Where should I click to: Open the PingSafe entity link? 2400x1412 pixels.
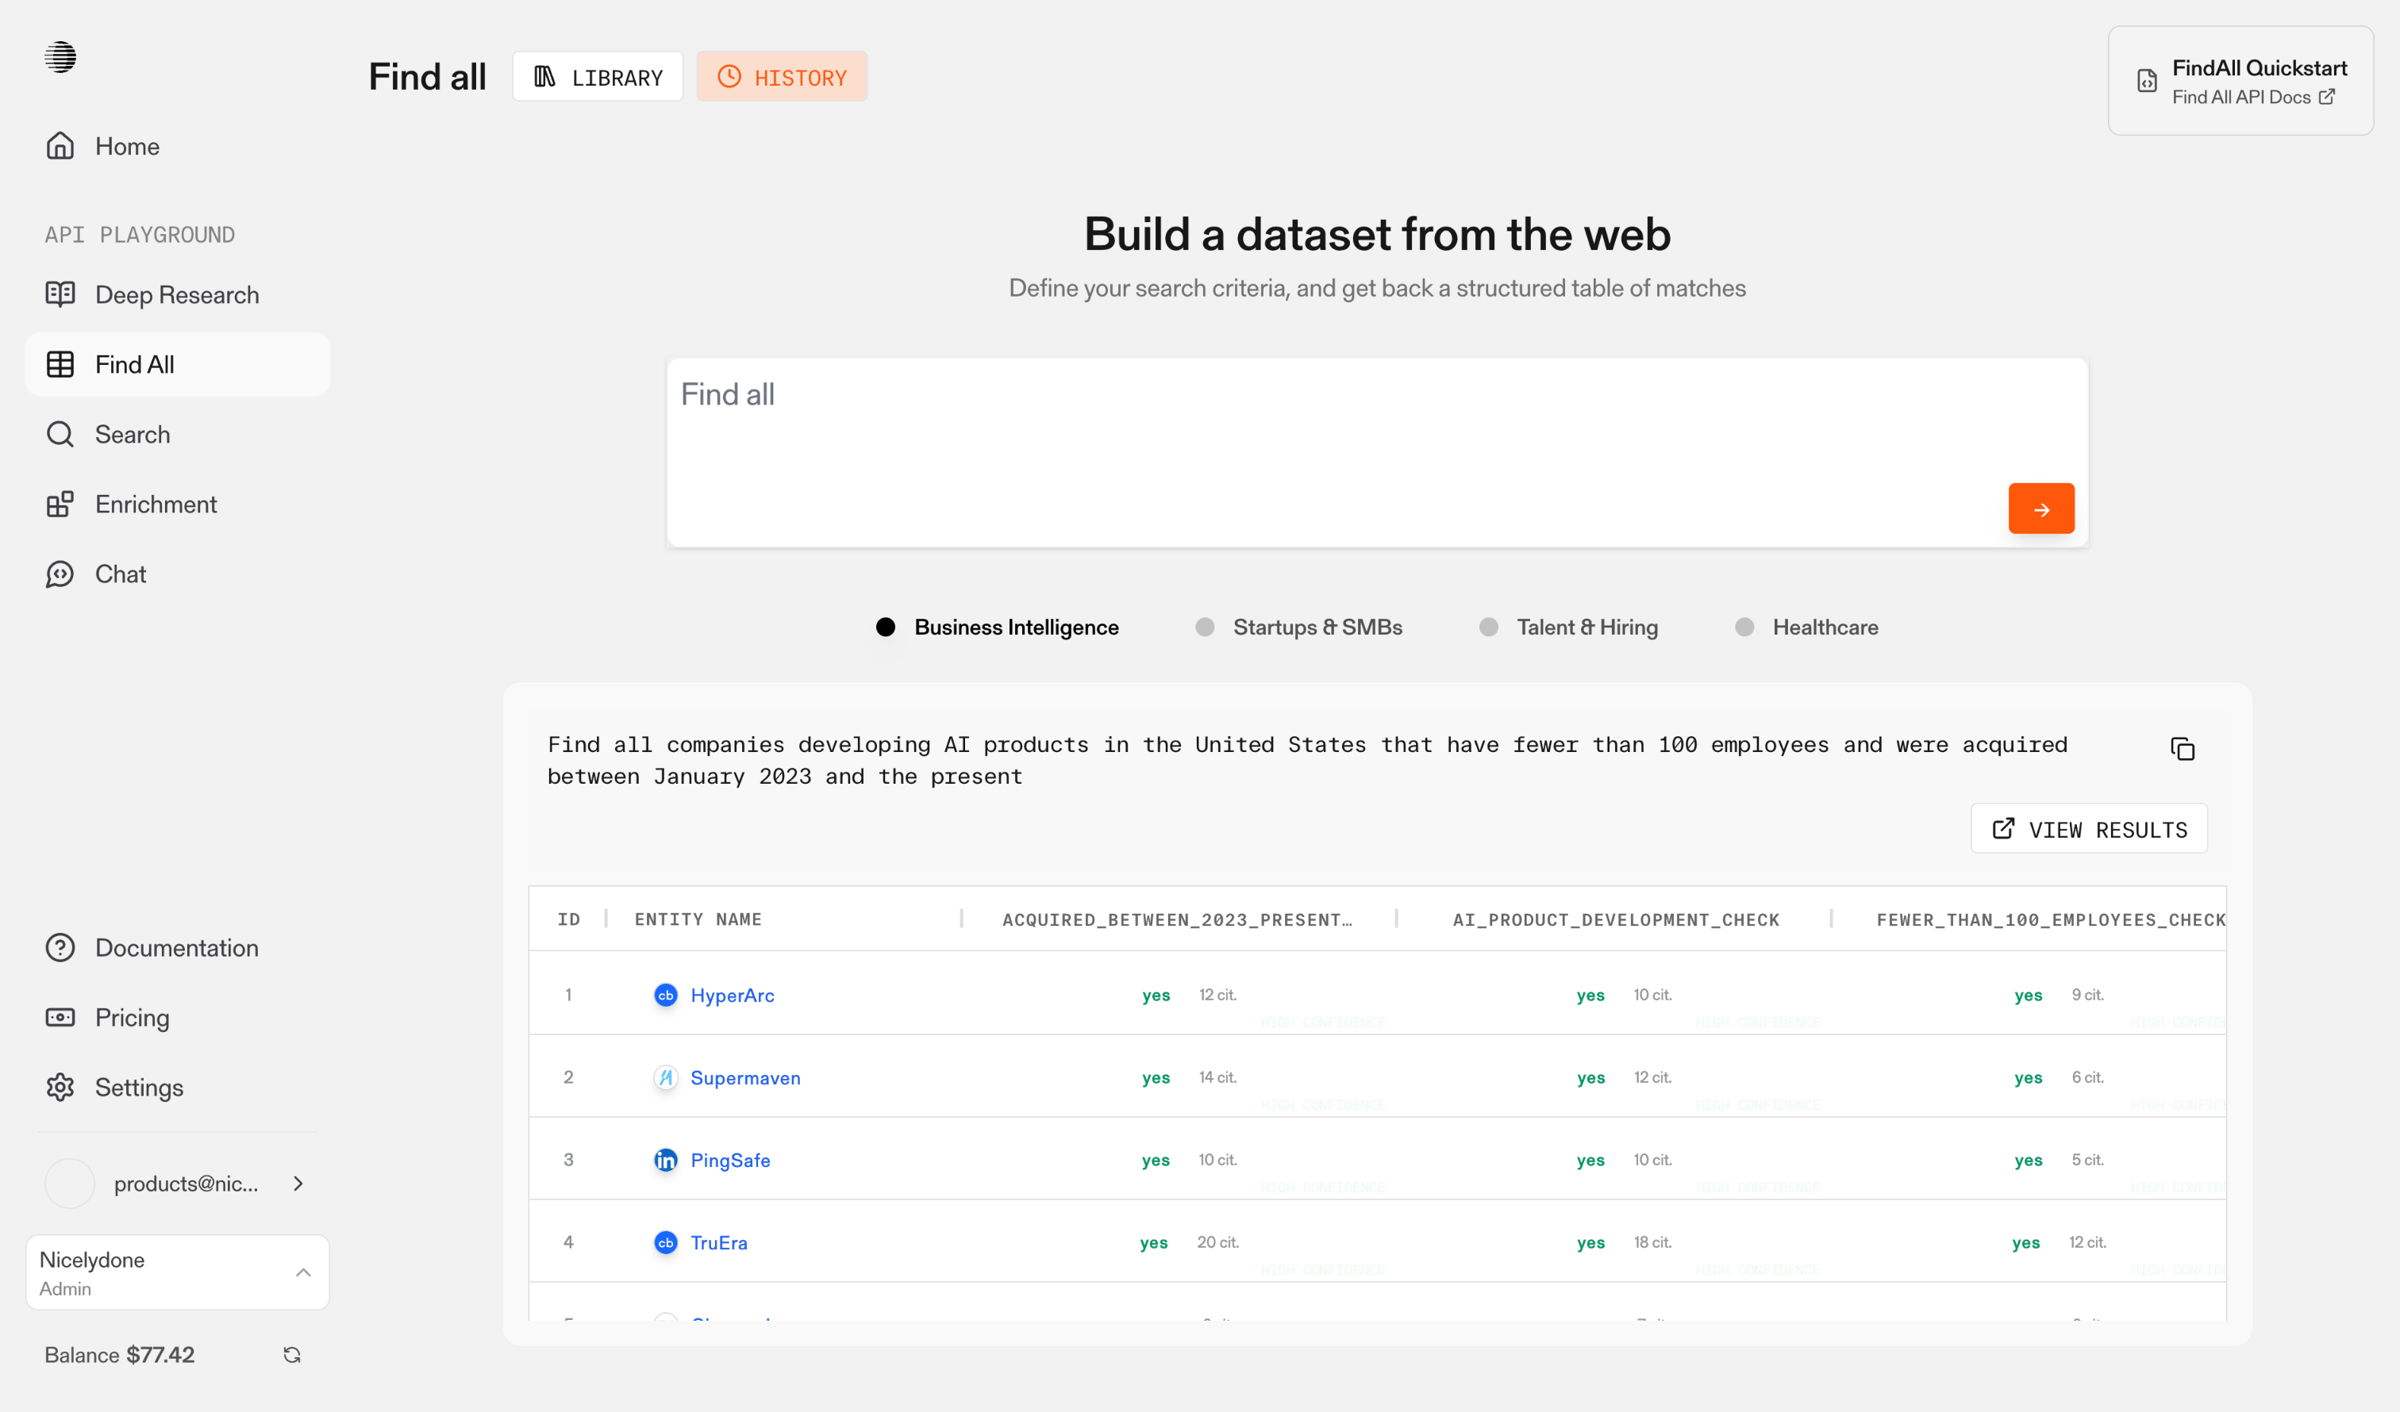tap(730, 1161)
